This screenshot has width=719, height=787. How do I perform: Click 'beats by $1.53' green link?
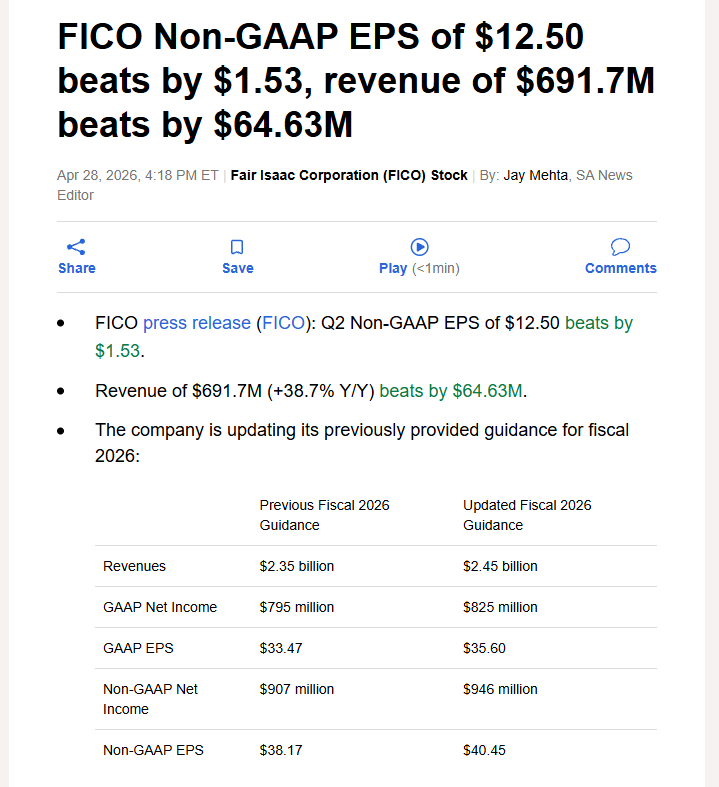click(x=364, y=337)
